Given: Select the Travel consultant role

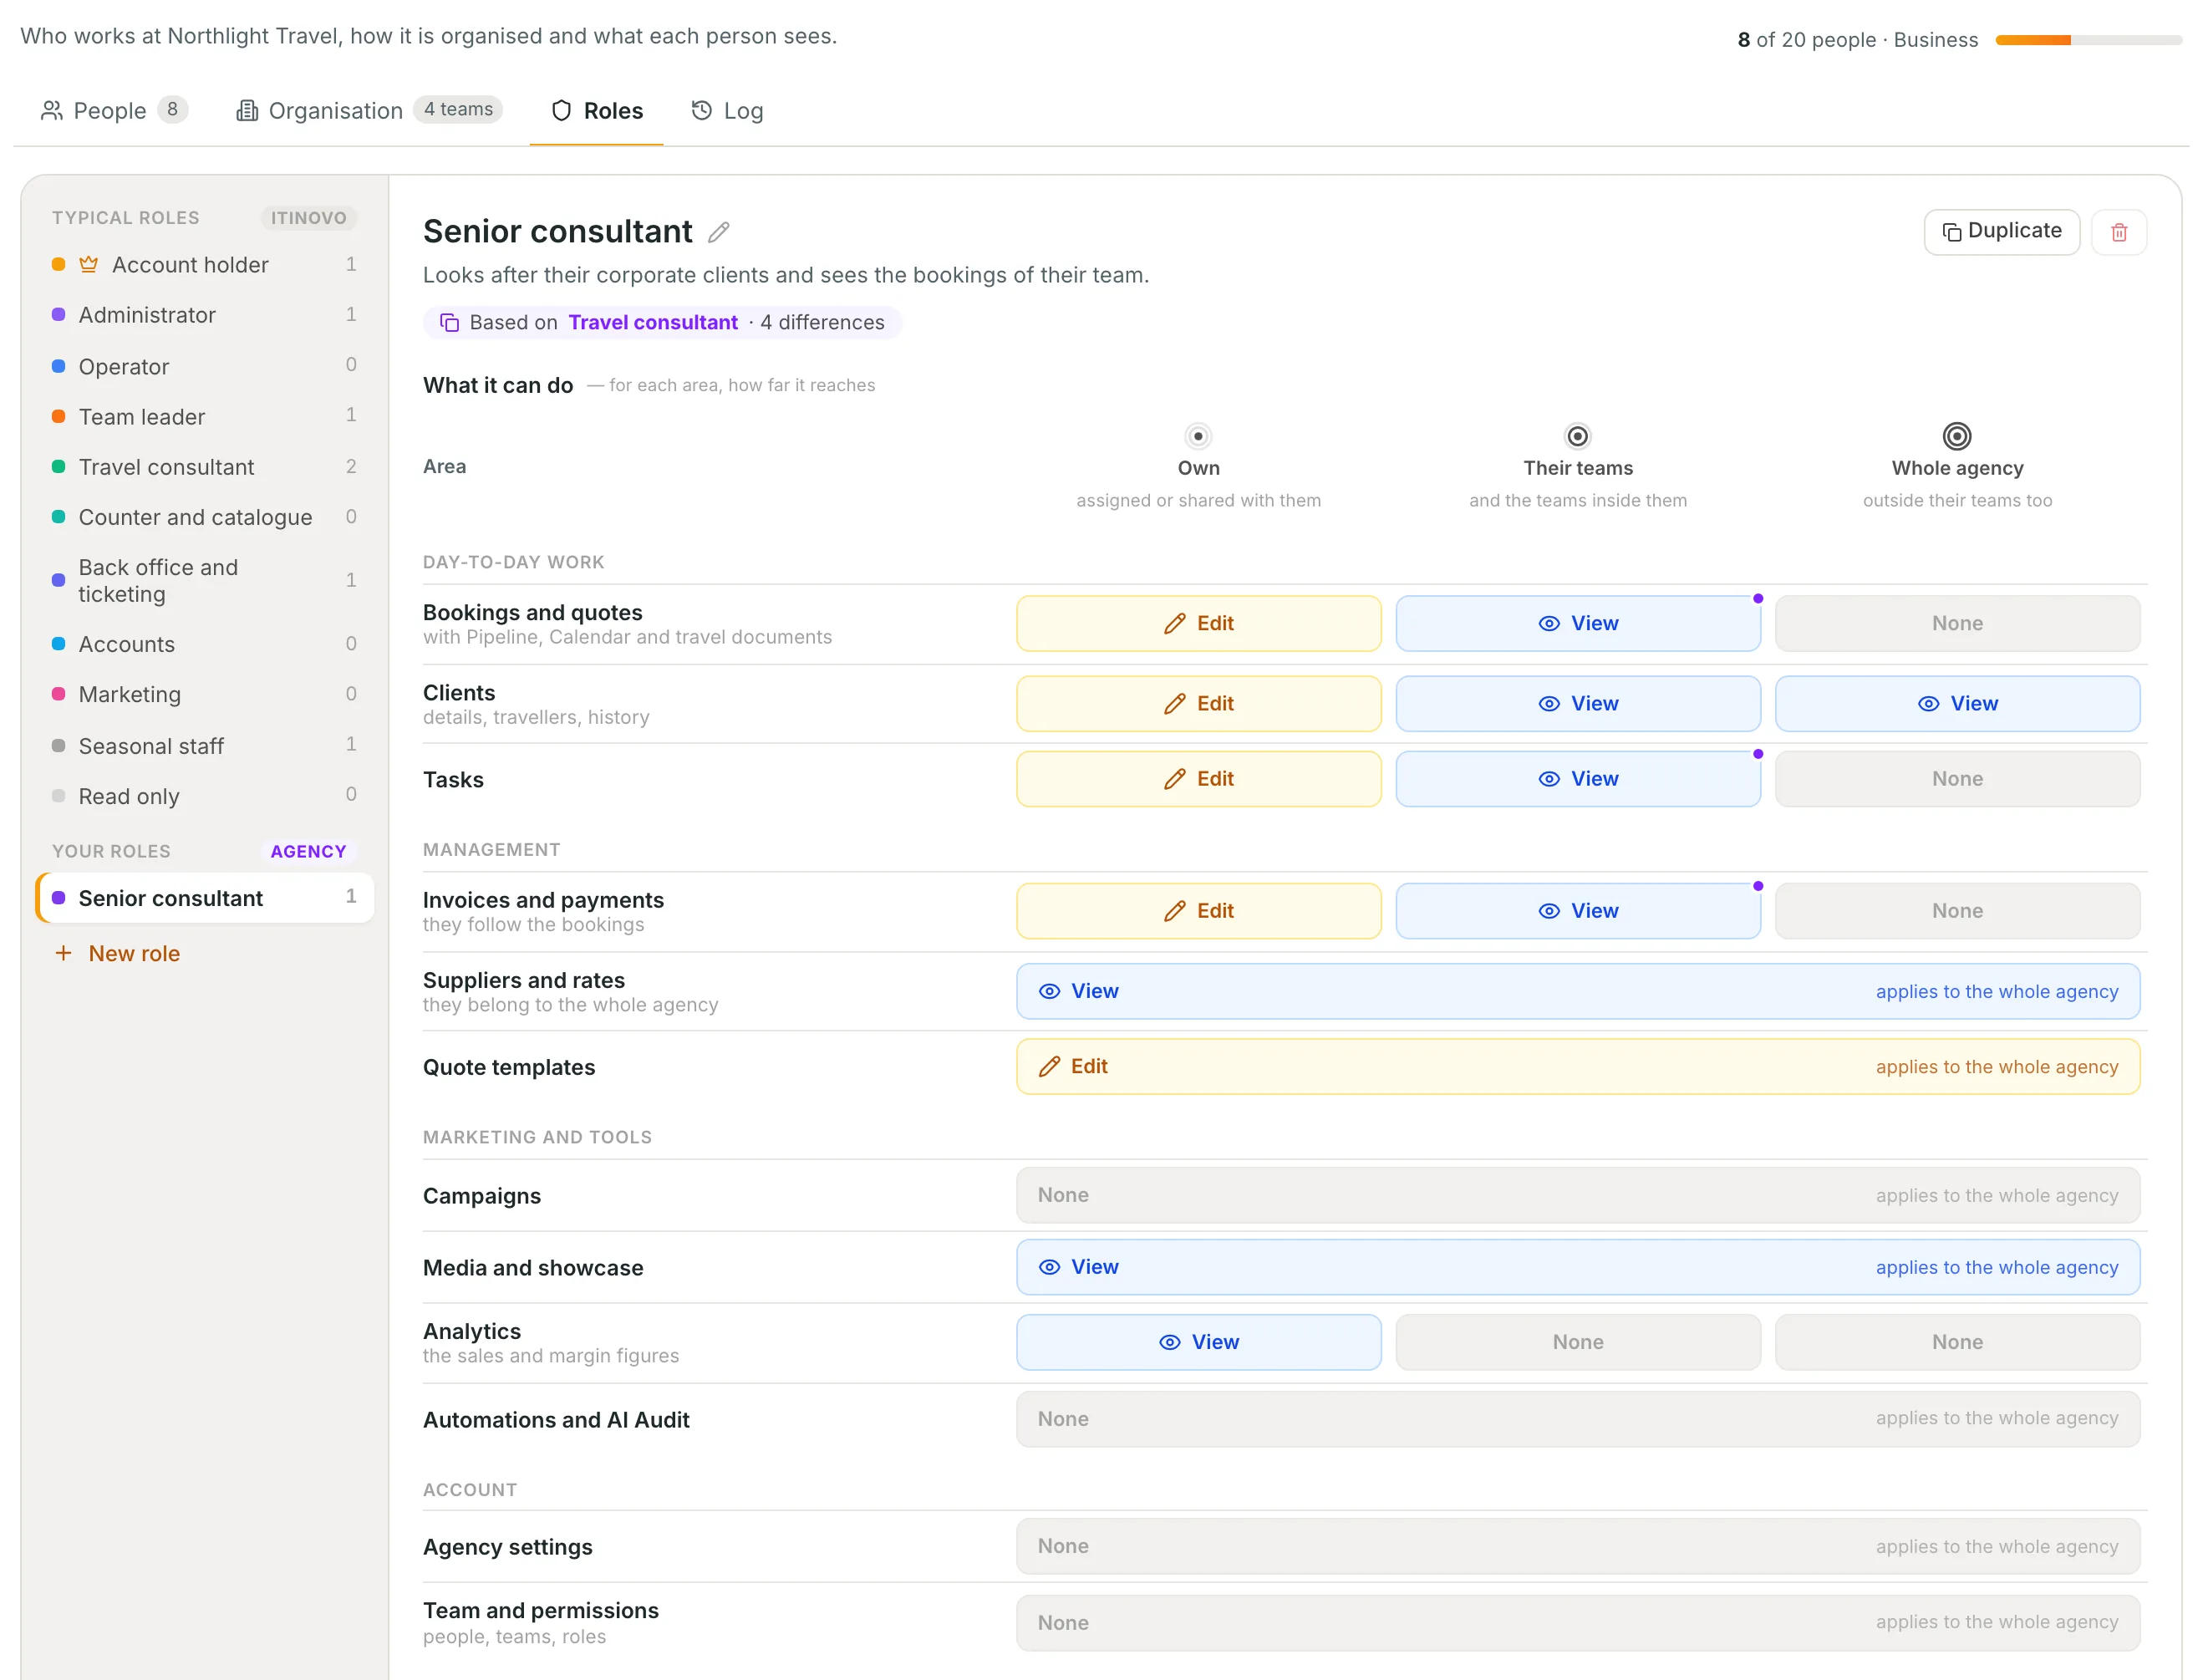Looking at the screenshot, I should (204, 466).
